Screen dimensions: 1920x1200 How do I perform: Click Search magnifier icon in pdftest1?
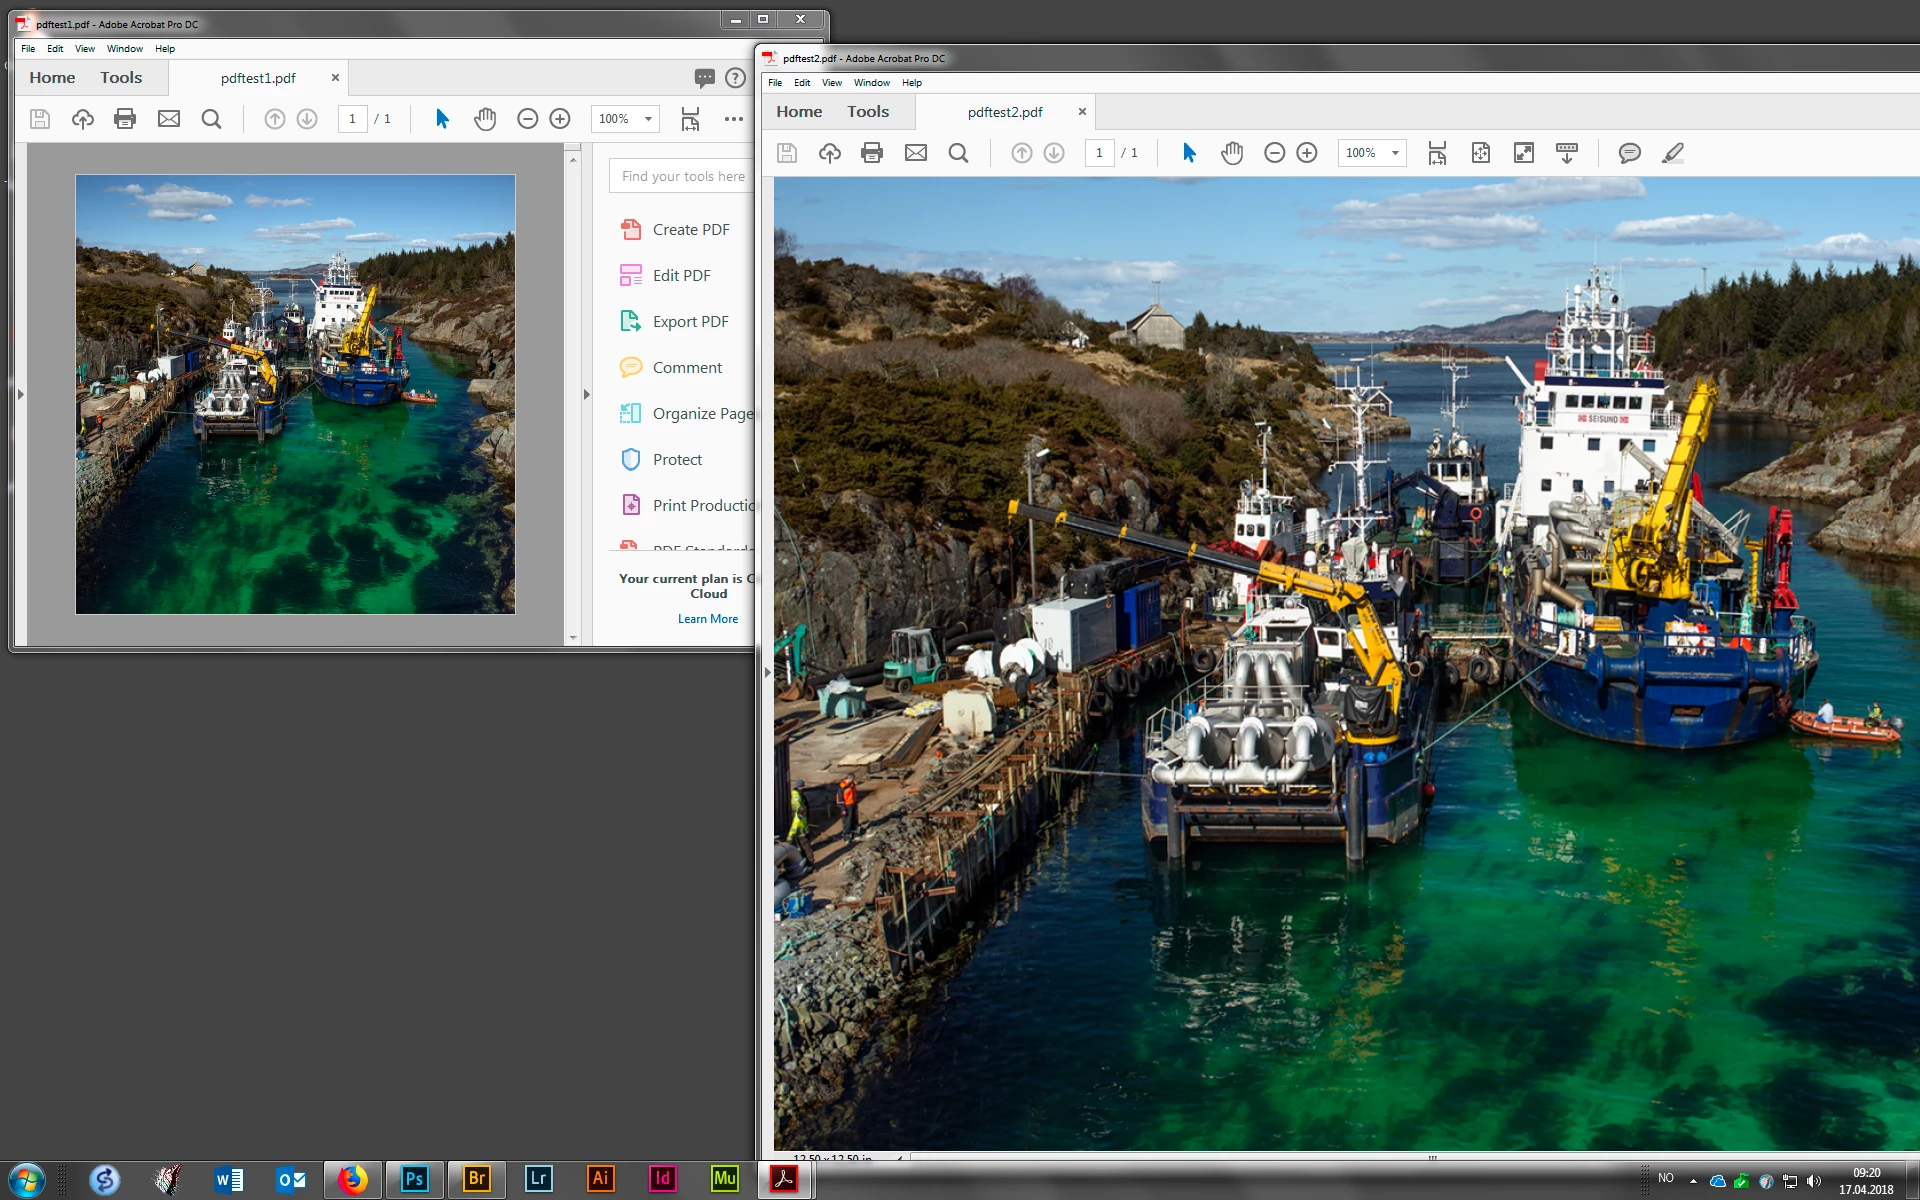pyautogui.click(x=211, y=119)
